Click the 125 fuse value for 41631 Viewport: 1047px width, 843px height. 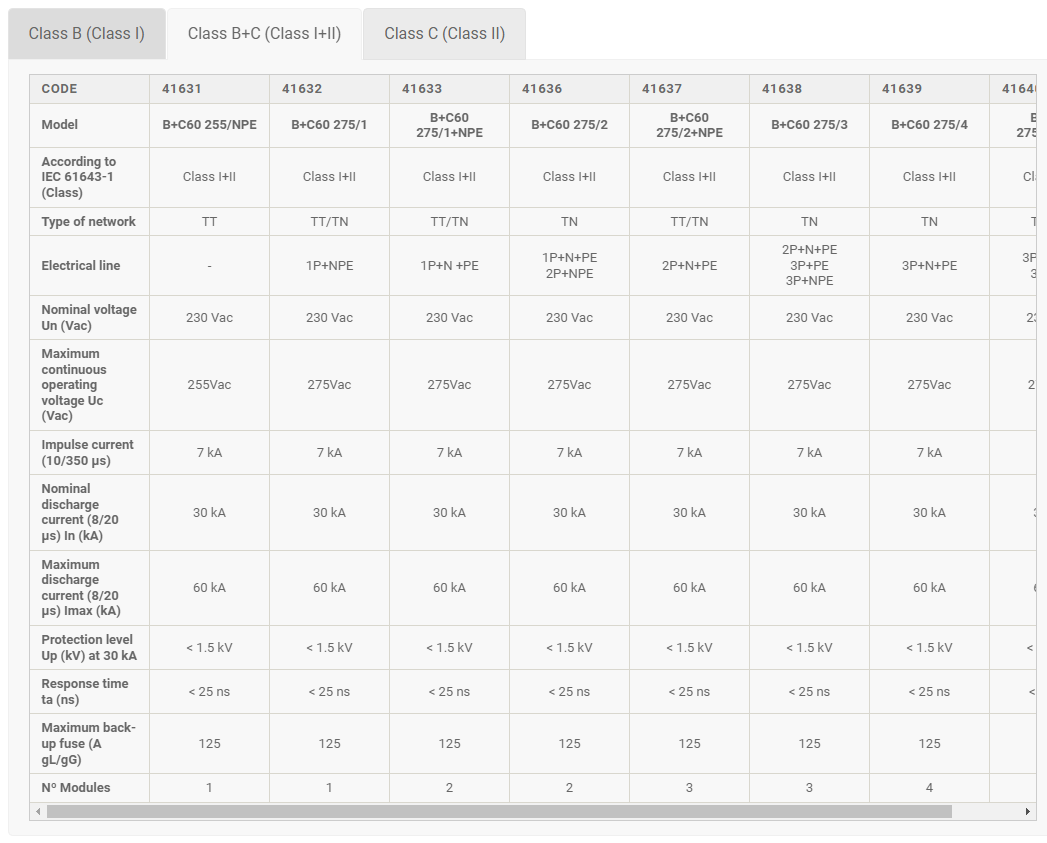coord(210,743)
